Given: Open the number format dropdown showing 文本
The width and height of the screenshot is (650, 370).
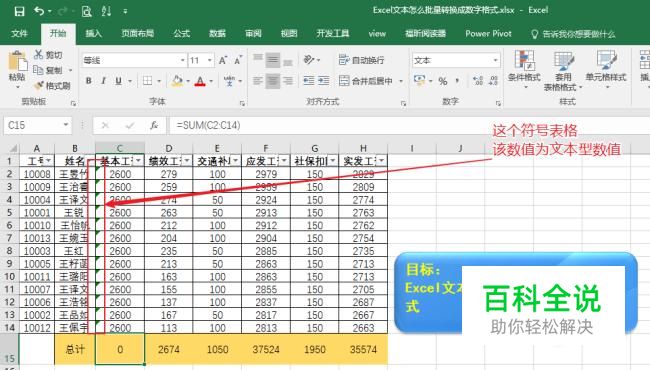Looking at the screenshot, I should coord(456,60).
